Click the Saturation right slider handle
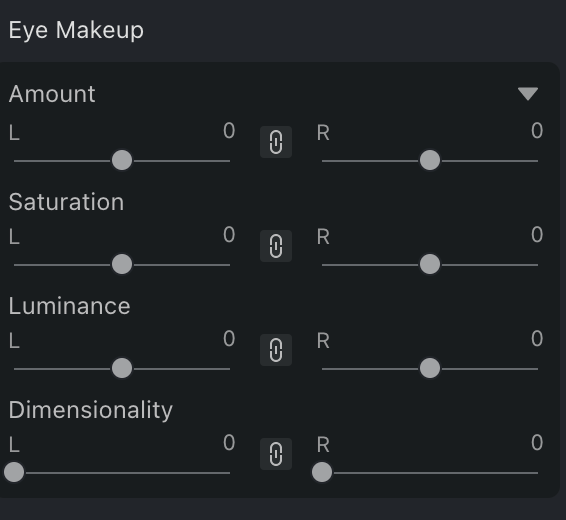Viewport: 566px width, 520px height. [430, 264]
